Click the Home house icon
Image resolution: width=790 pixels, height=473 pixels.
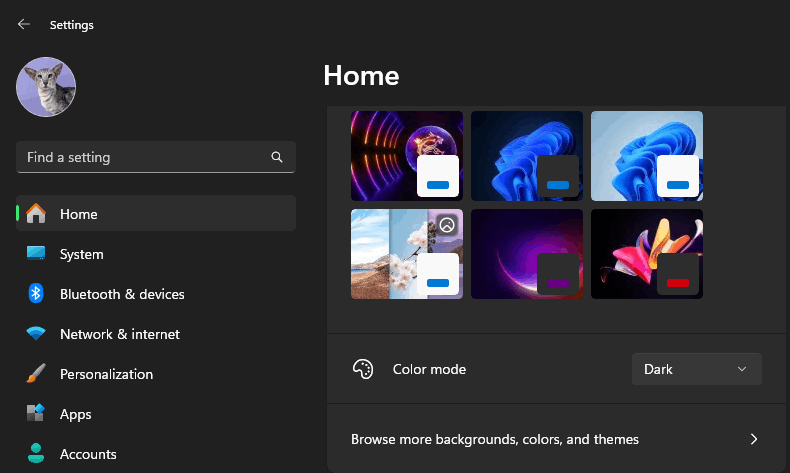click(36, 214)
